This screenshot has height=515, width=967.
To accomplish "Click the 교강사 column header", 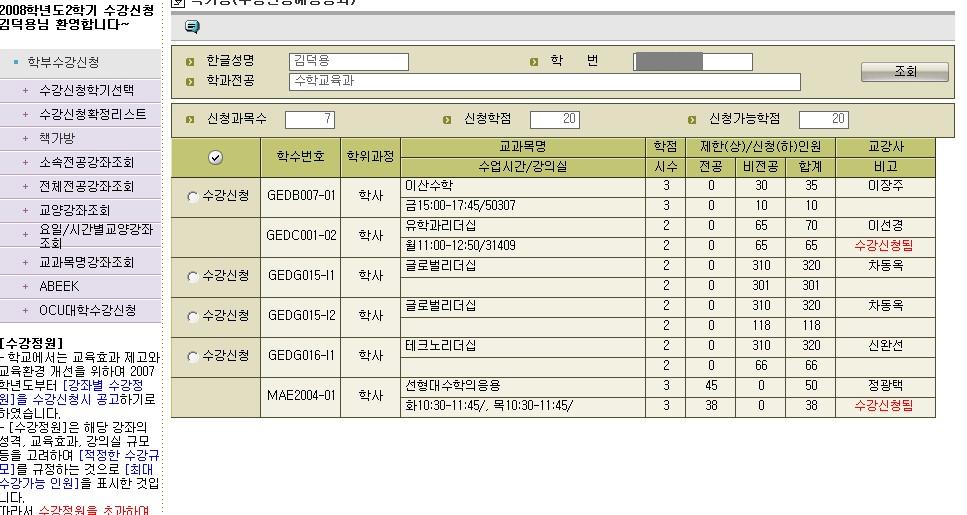I will (886, 147).
